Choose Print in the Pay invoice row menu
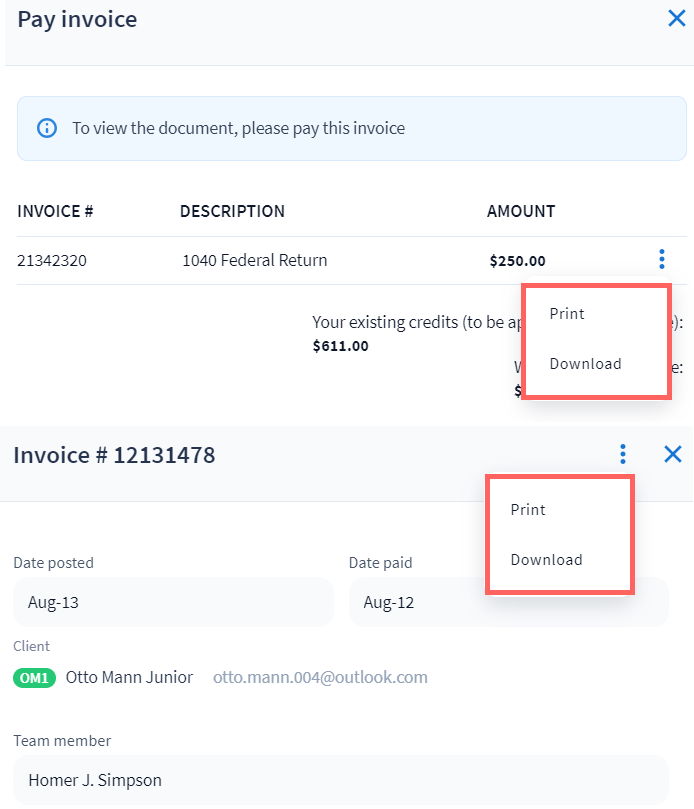694x809 pixels. point(567,314)
